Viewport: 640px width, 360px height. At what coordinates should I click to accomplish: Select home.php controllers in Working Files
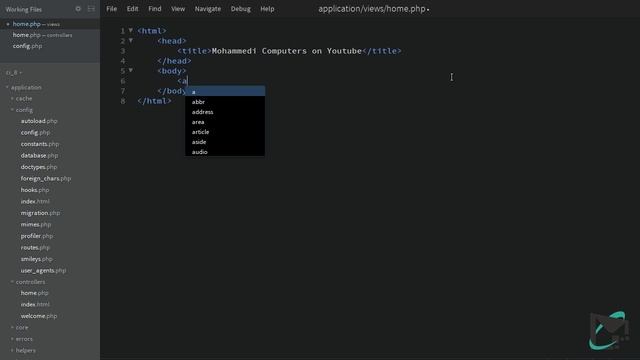click(50, 35)
